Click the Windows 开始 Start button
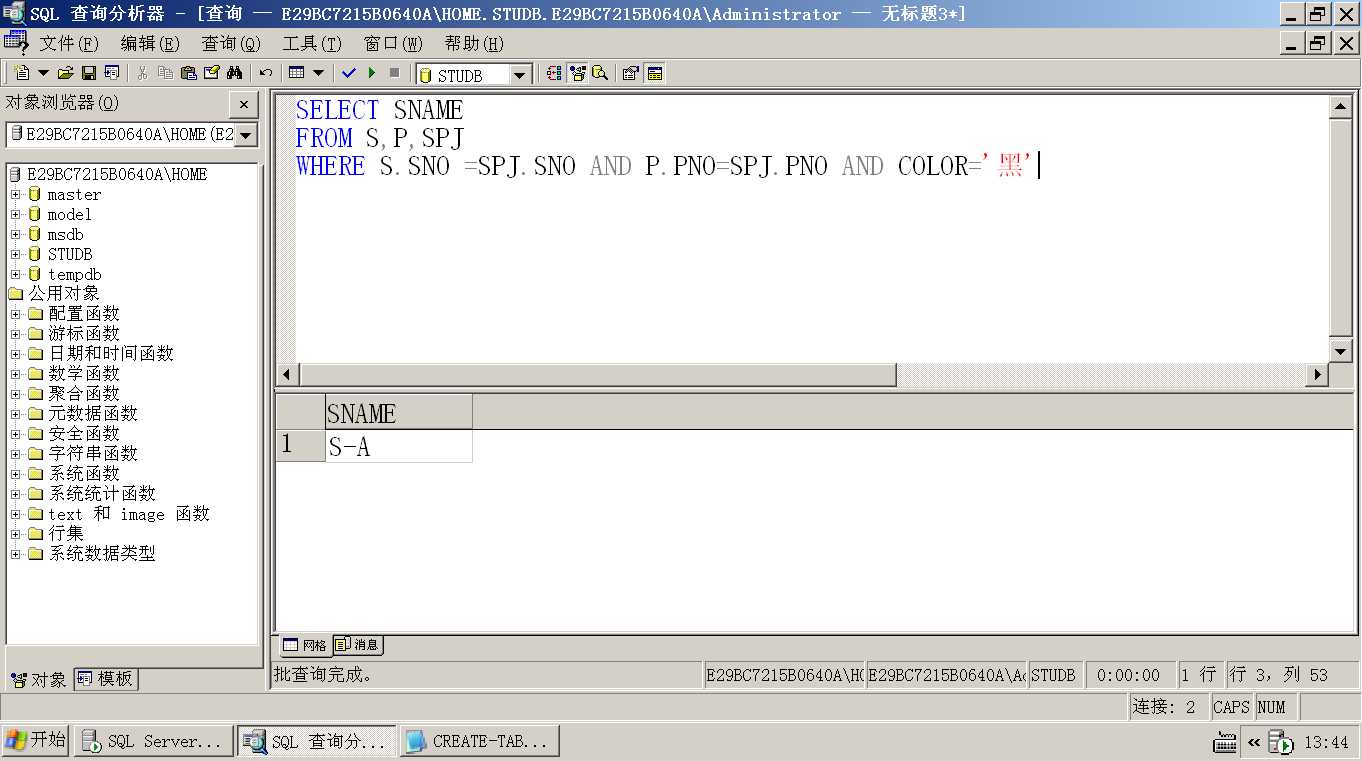The width and height of the screenshot is (1362, 761). pos(36,741)
